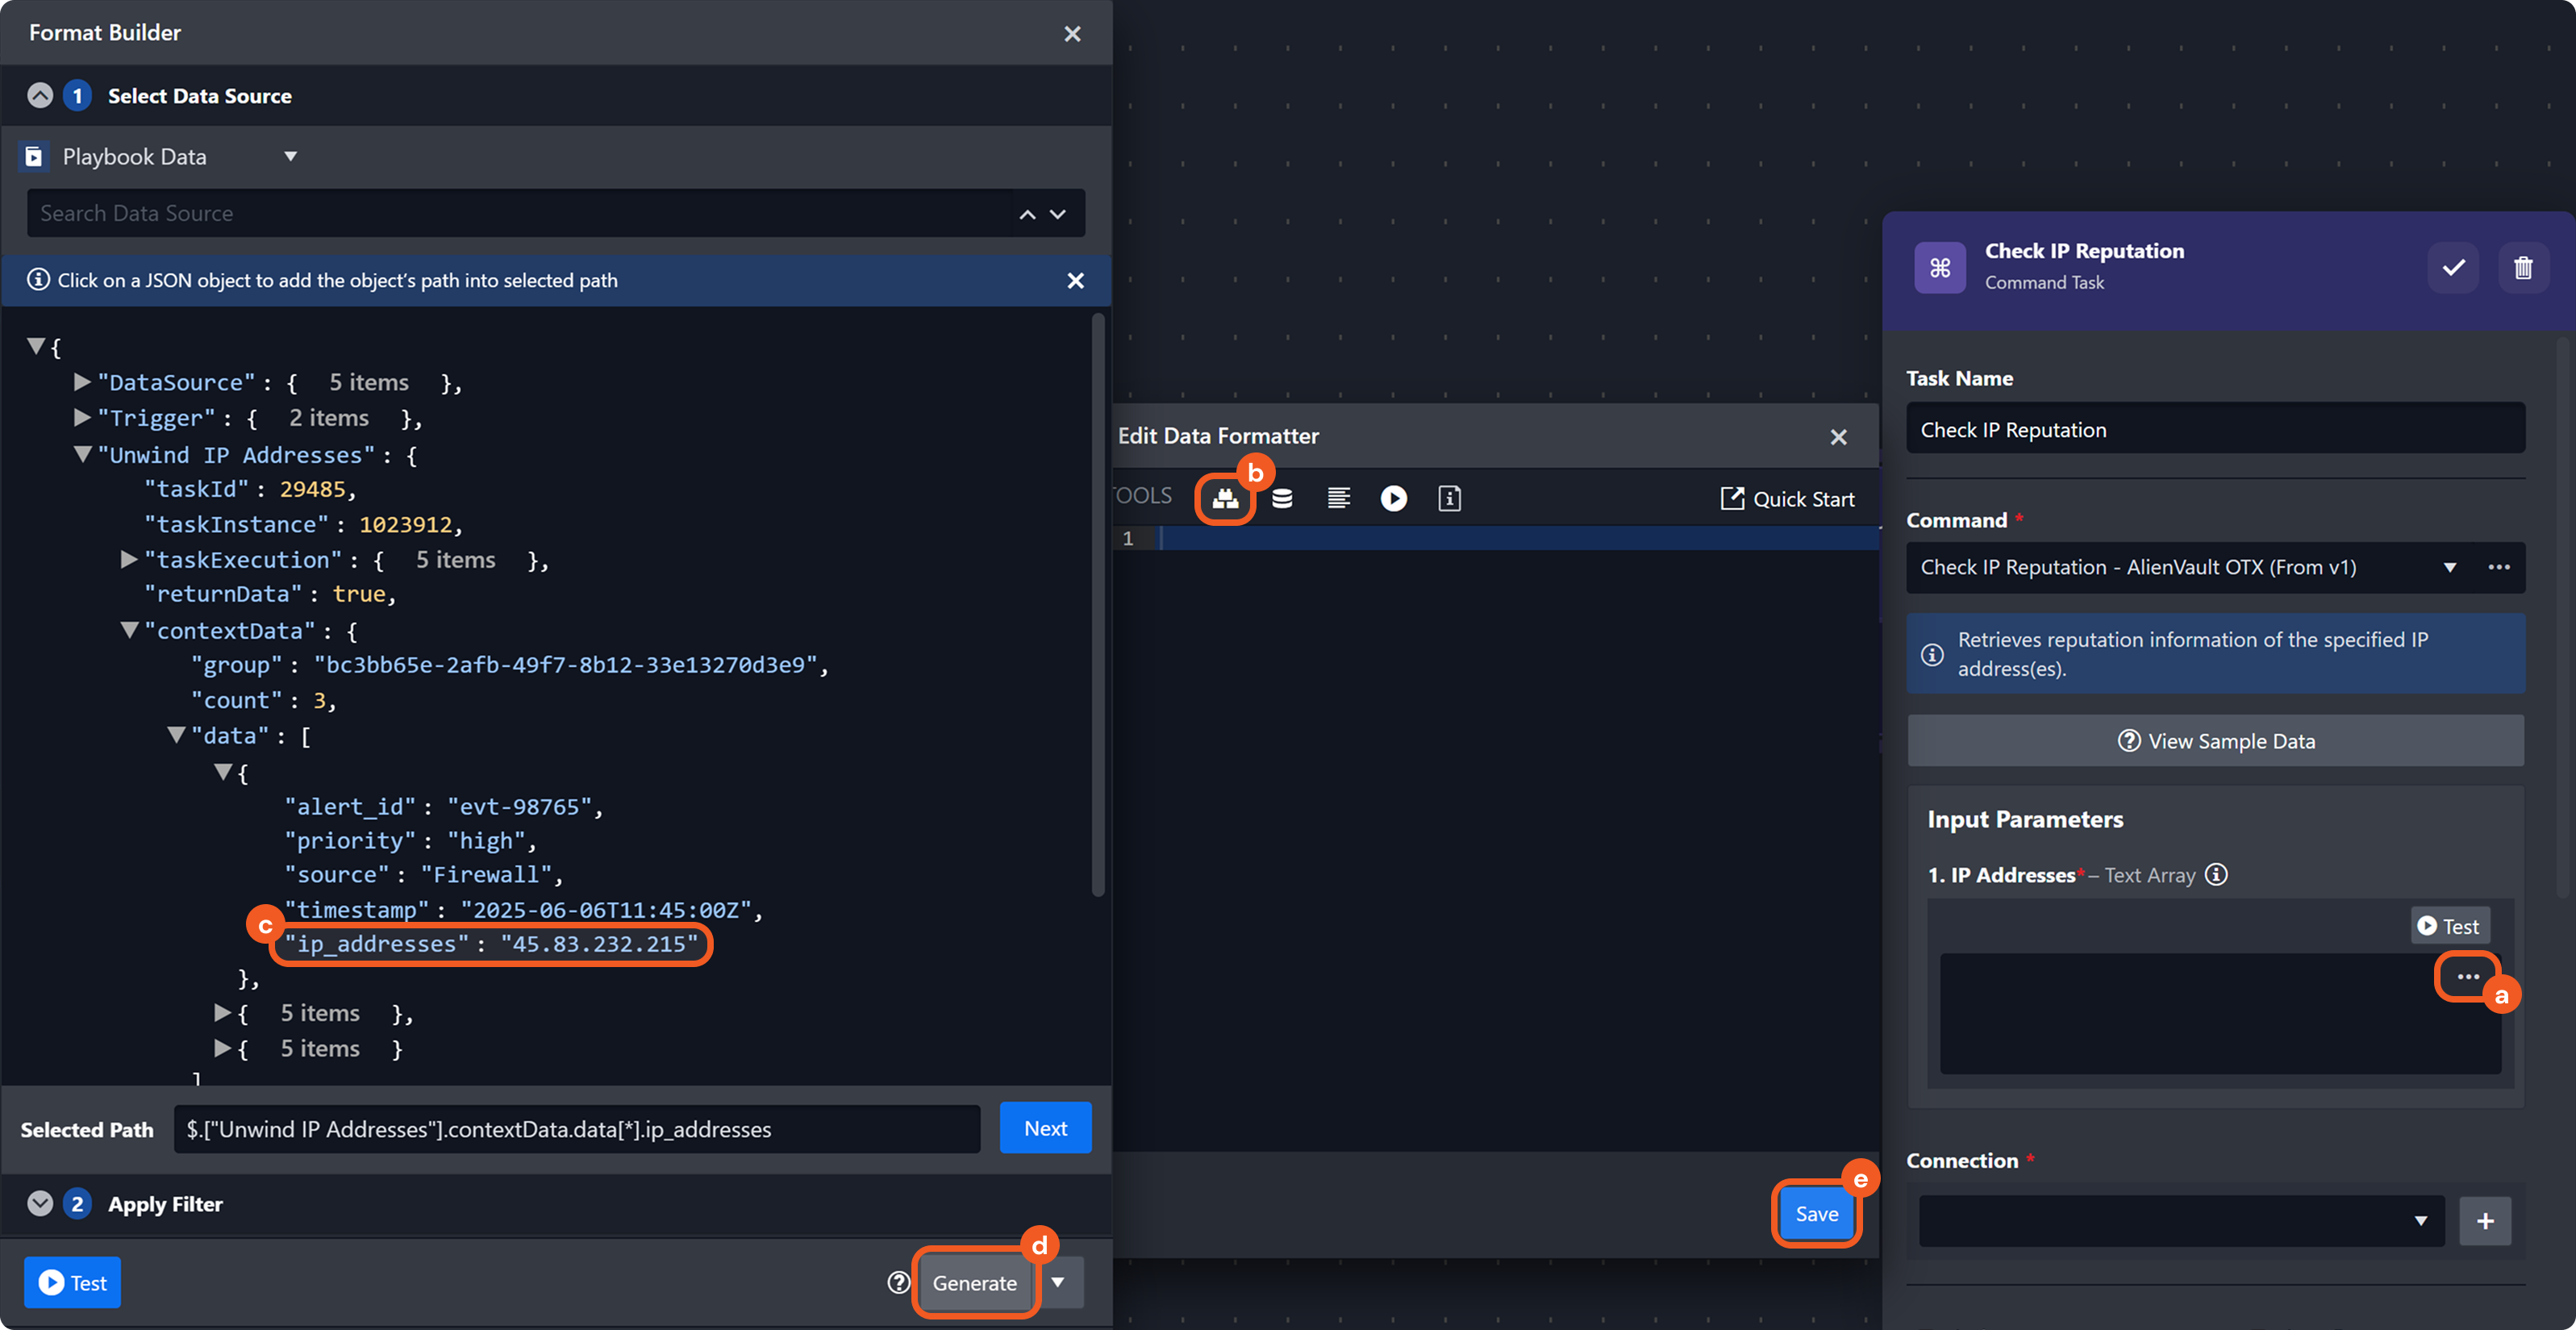The image size is (2576, 1330).
Task: Open the Generate button dropdown arrow
Action: click(1058, 1282)
